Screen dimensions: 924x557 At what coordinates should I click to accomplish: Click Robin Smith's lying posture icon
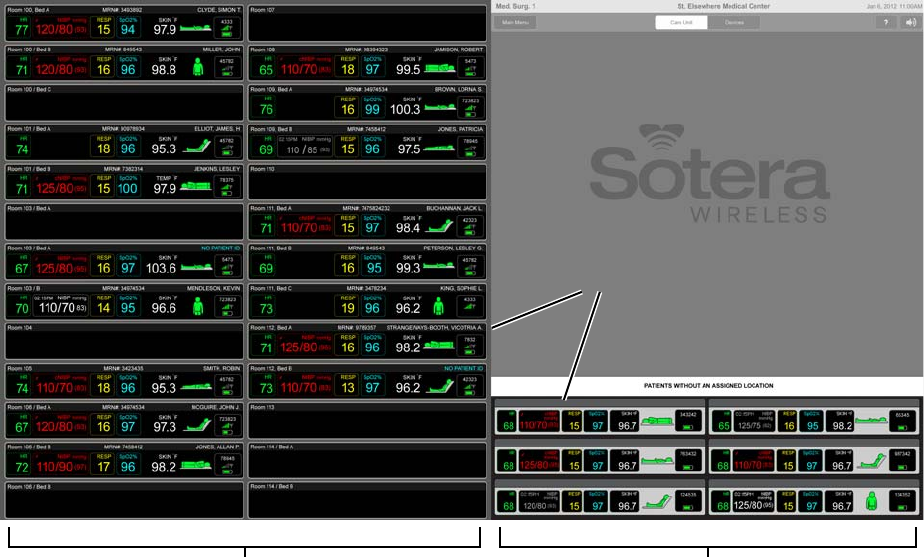(x=196, y=387)
